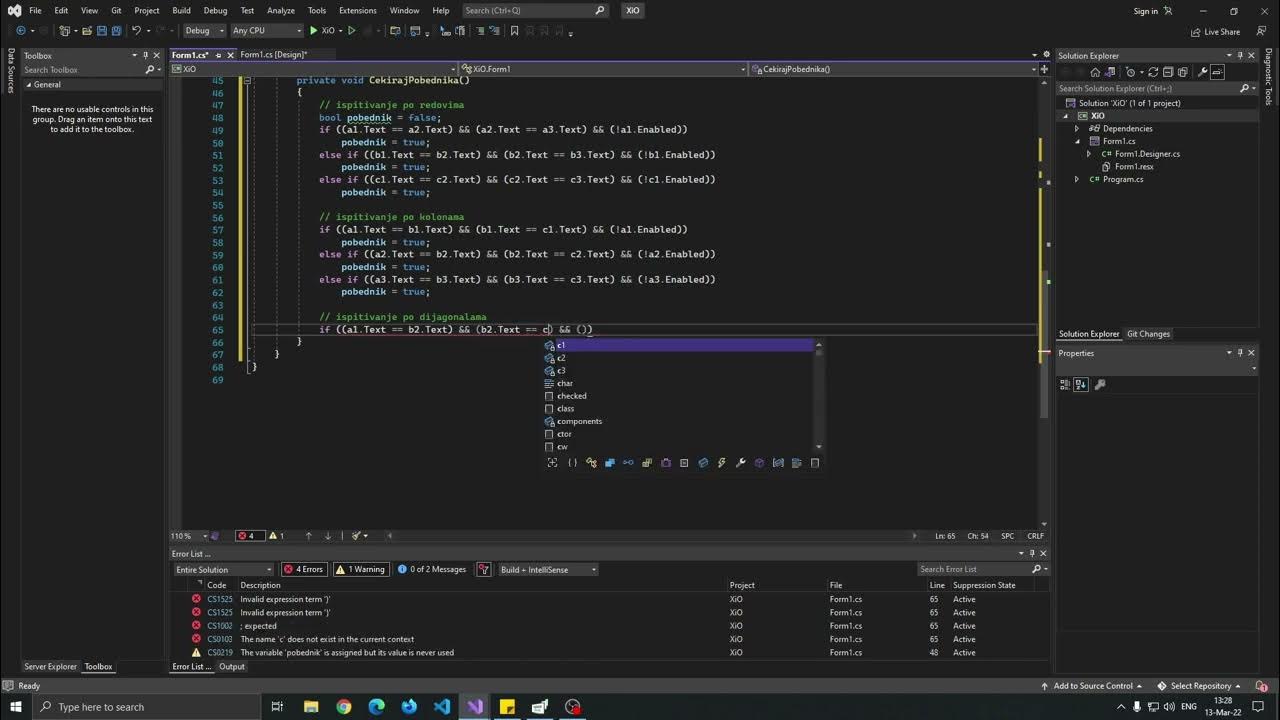Switch to the Form1.cs [Design]* tab
This screenshot has width=1280, height=720.
(273, 55)
